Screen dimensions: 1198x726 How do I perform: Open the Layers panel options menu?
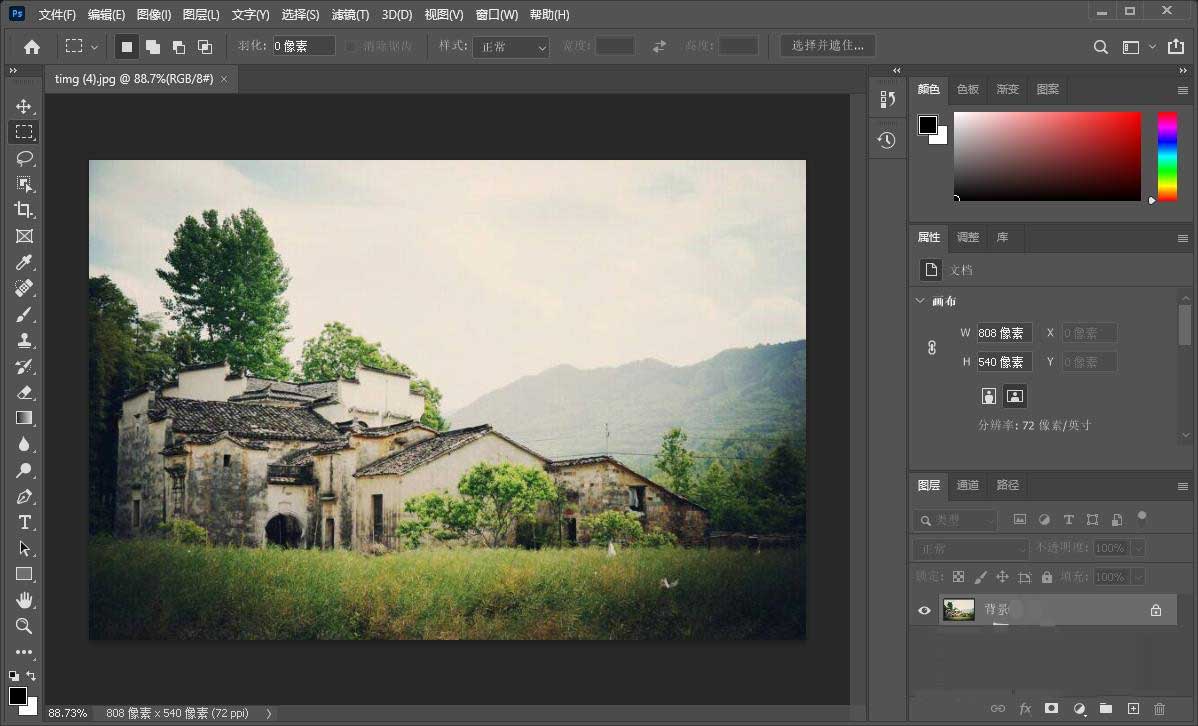(x=1183, y=486)
